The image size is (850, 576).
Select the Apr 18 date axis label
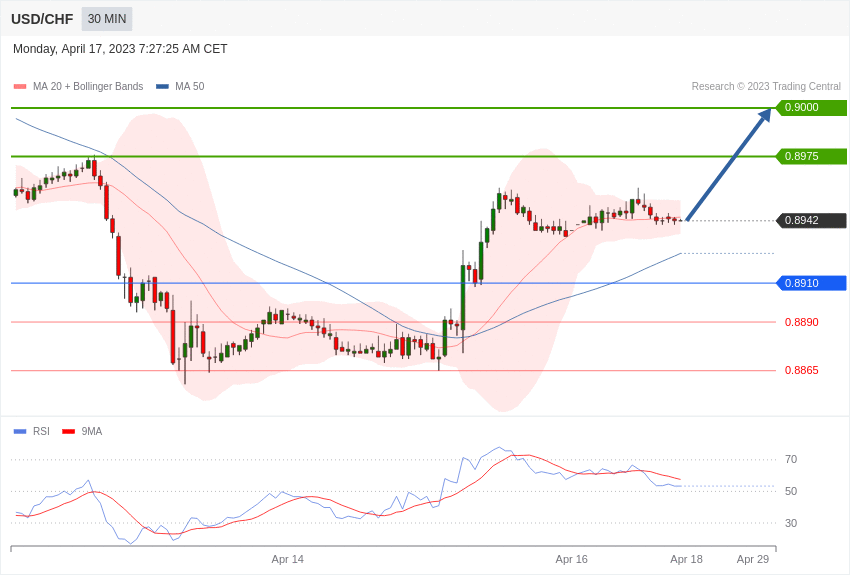687,559
